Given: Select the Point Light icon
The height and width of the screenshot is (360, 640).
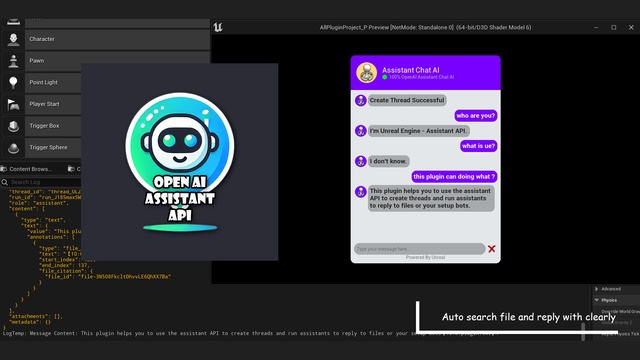Looking at the screenshot, I should [x=13, y=82].
